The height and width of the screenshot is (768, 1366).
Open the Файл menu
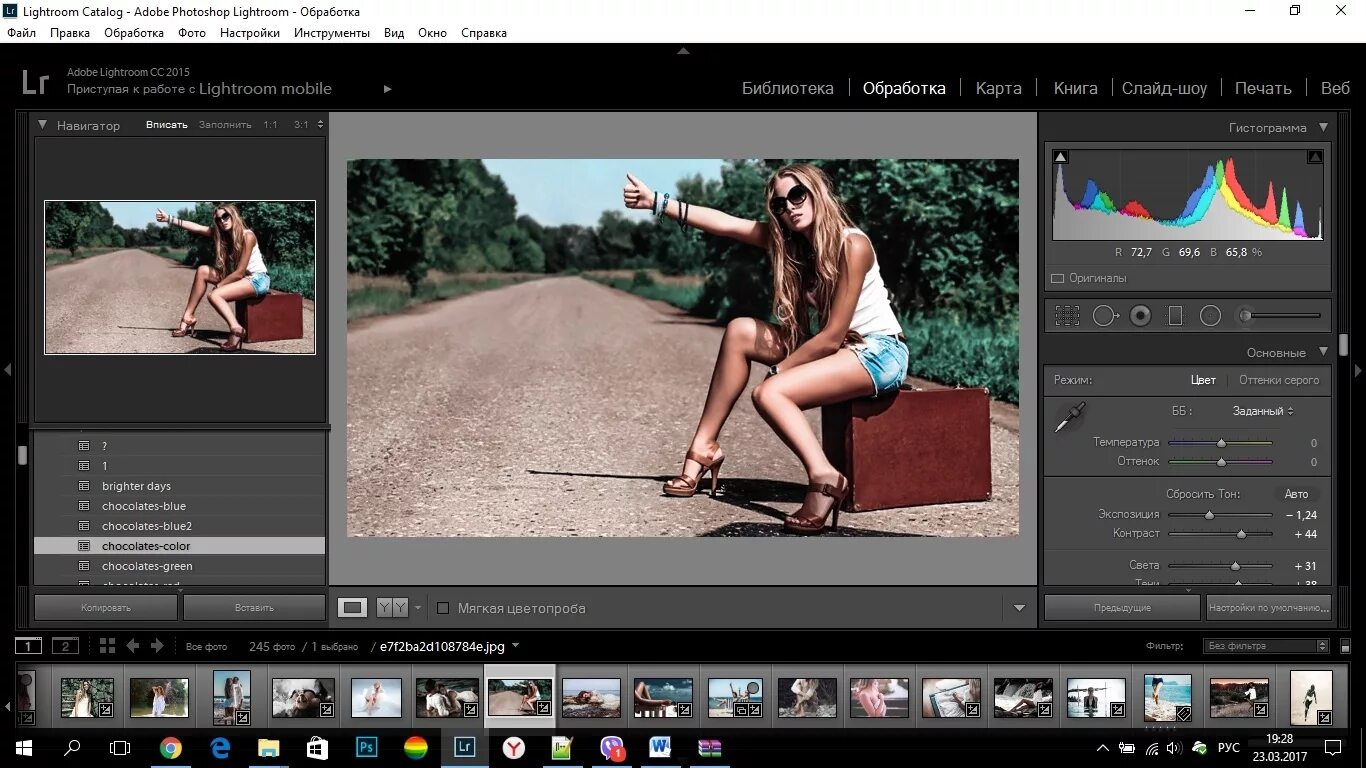[21, 33]
